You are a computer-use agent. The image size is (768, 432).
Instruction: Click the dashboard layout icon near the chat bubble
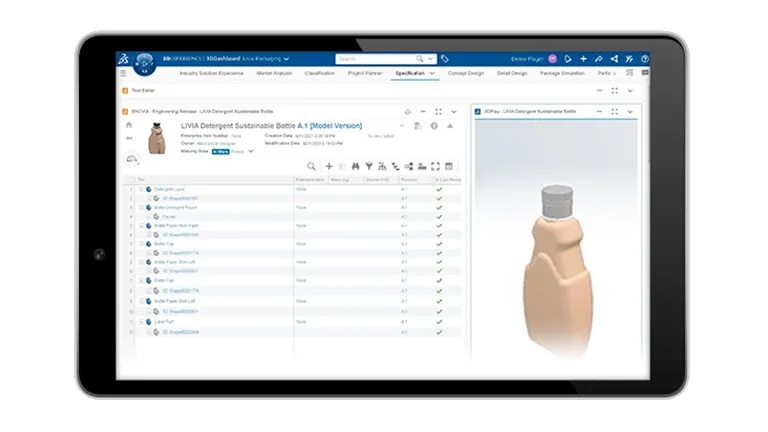point(630,73)
